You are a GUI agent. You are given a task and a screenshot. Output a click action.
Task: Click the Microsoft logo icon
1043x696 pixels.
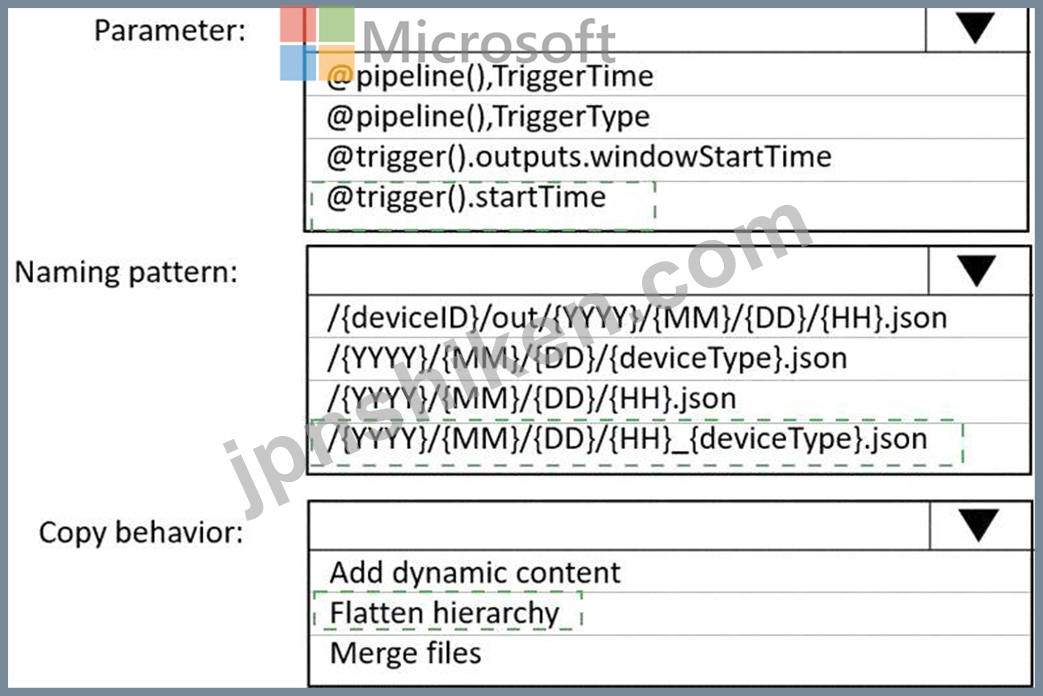[317, 43]
